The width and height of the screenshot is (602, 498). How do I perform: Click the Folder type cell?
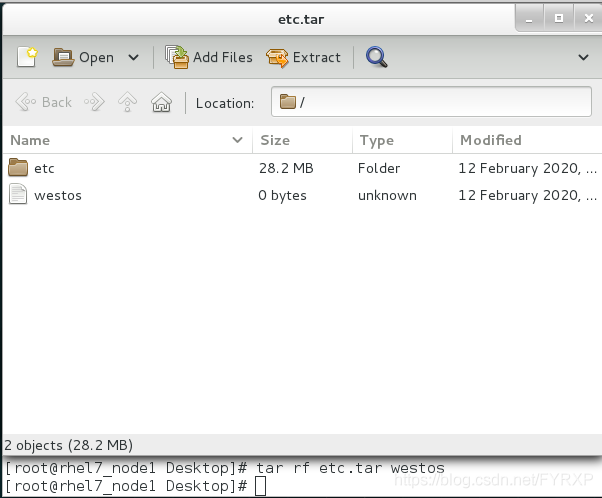(379, 168)
